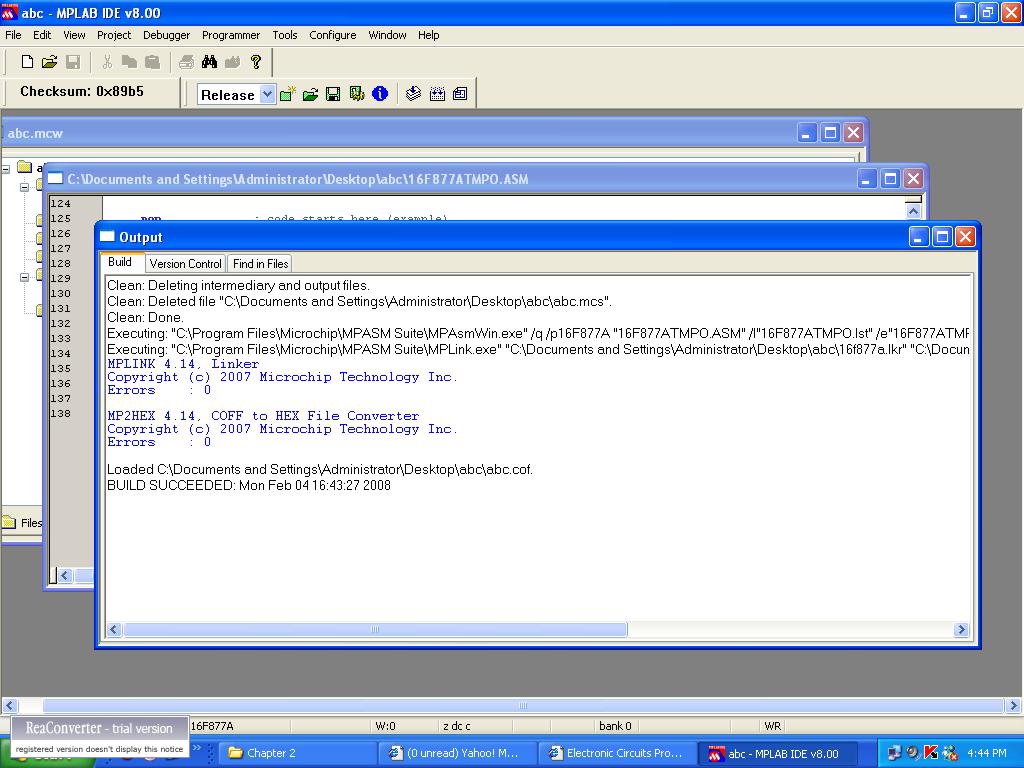Click the Kaspersky red K tray icon
Viewport: 1024px width, 768px height.
(x=931, y=753)
